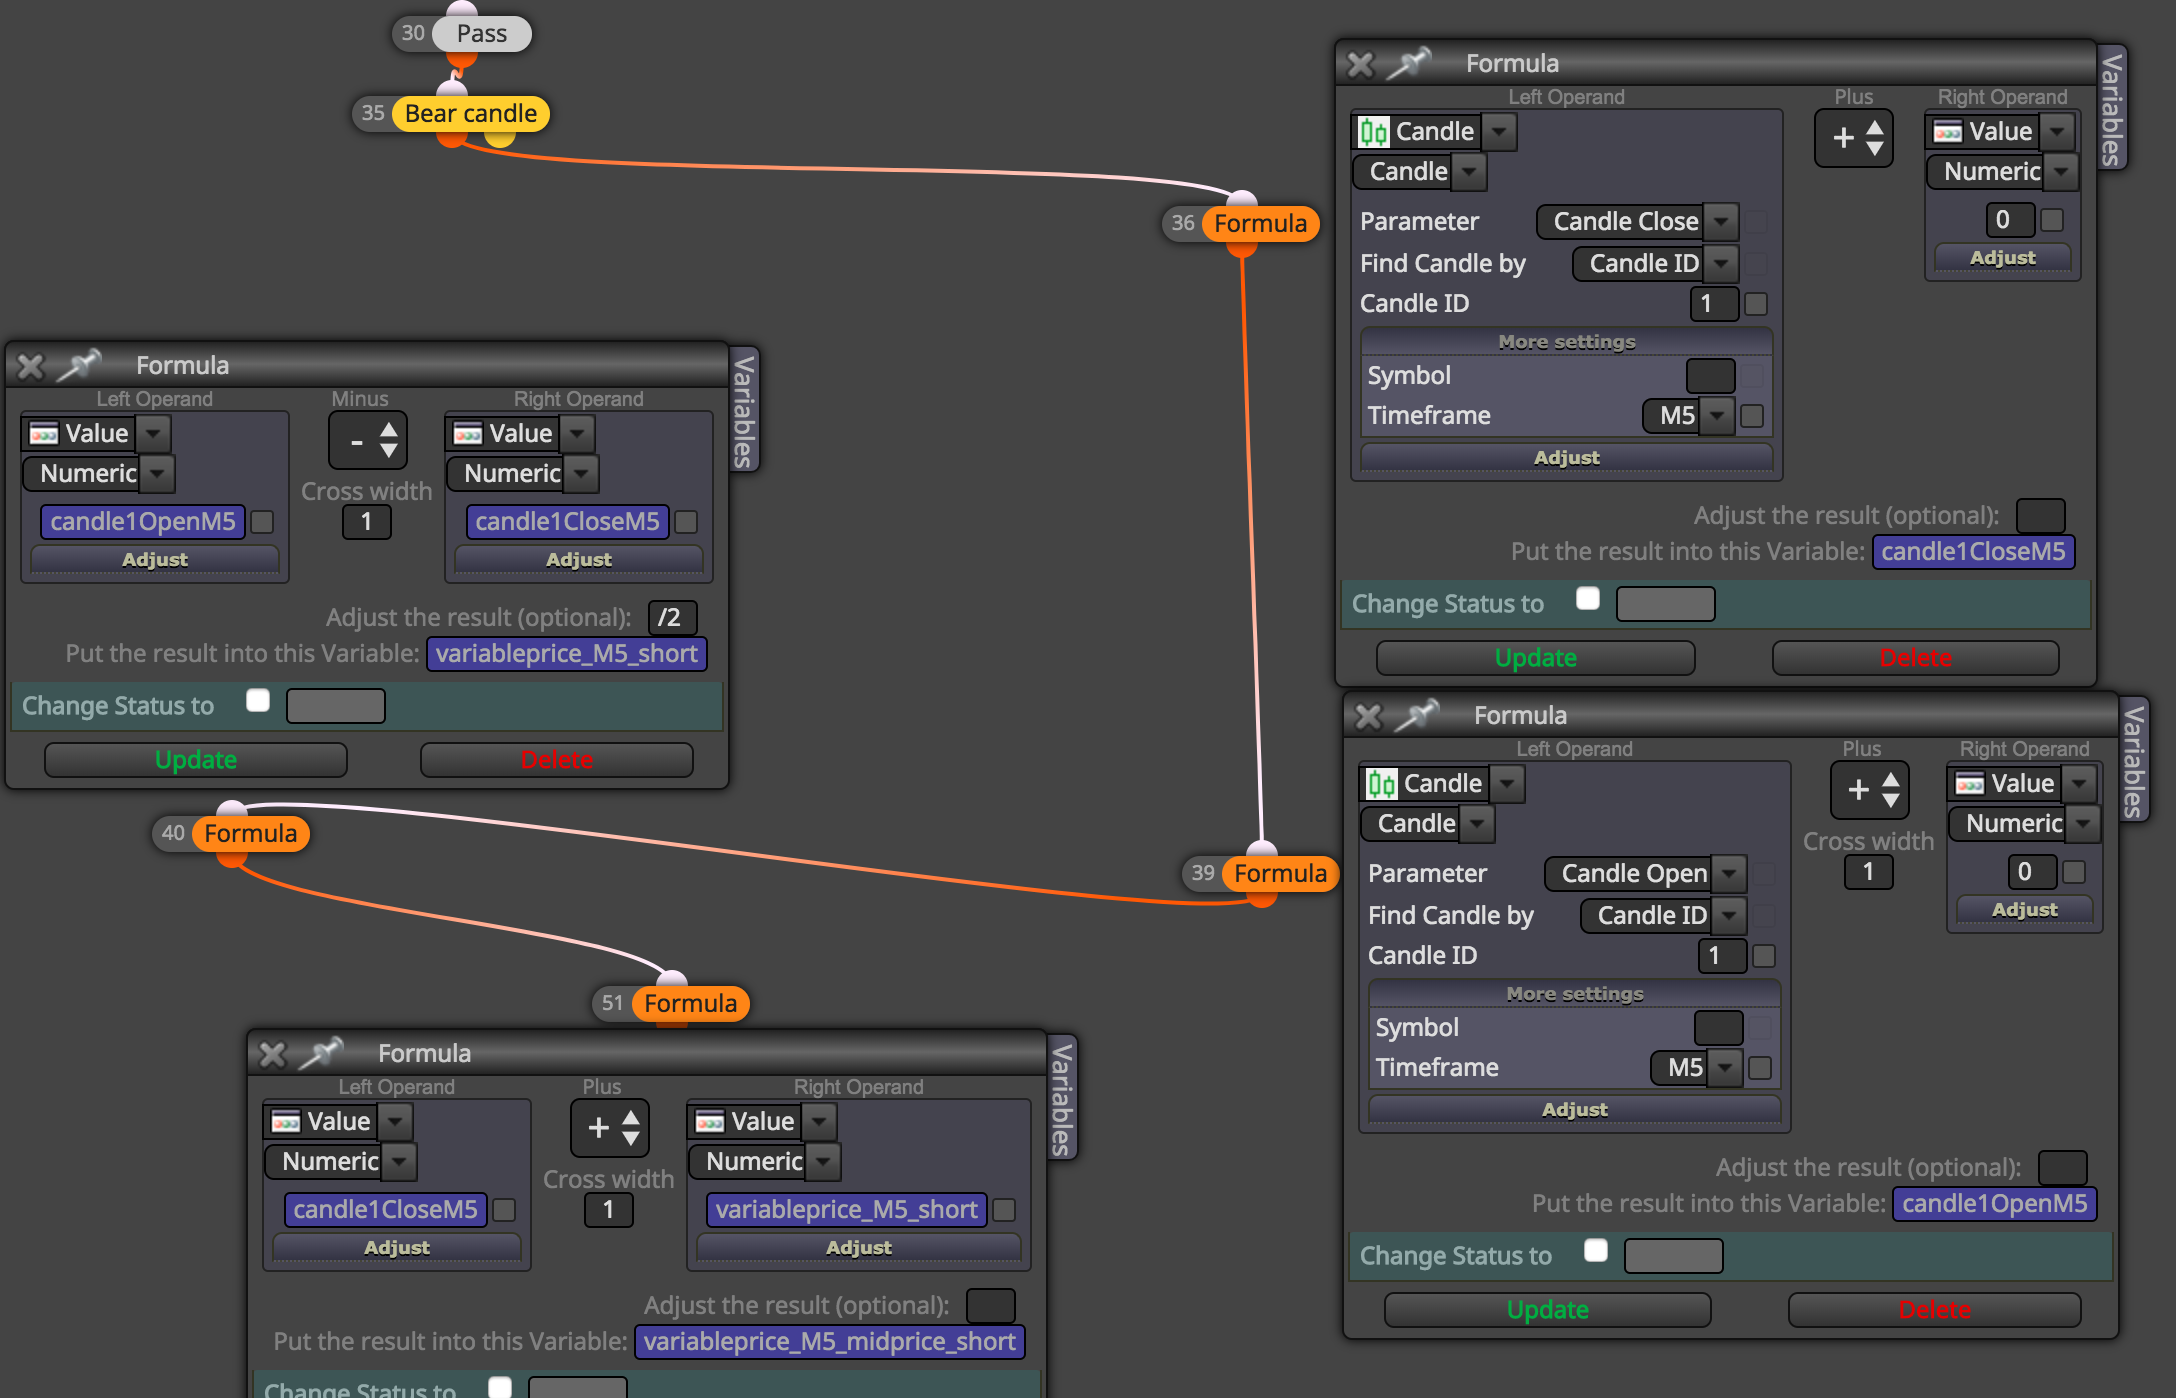Screen dimensions: 2176x1398
Task: Select the Bear candle node 35
Action: coord(470,114)
